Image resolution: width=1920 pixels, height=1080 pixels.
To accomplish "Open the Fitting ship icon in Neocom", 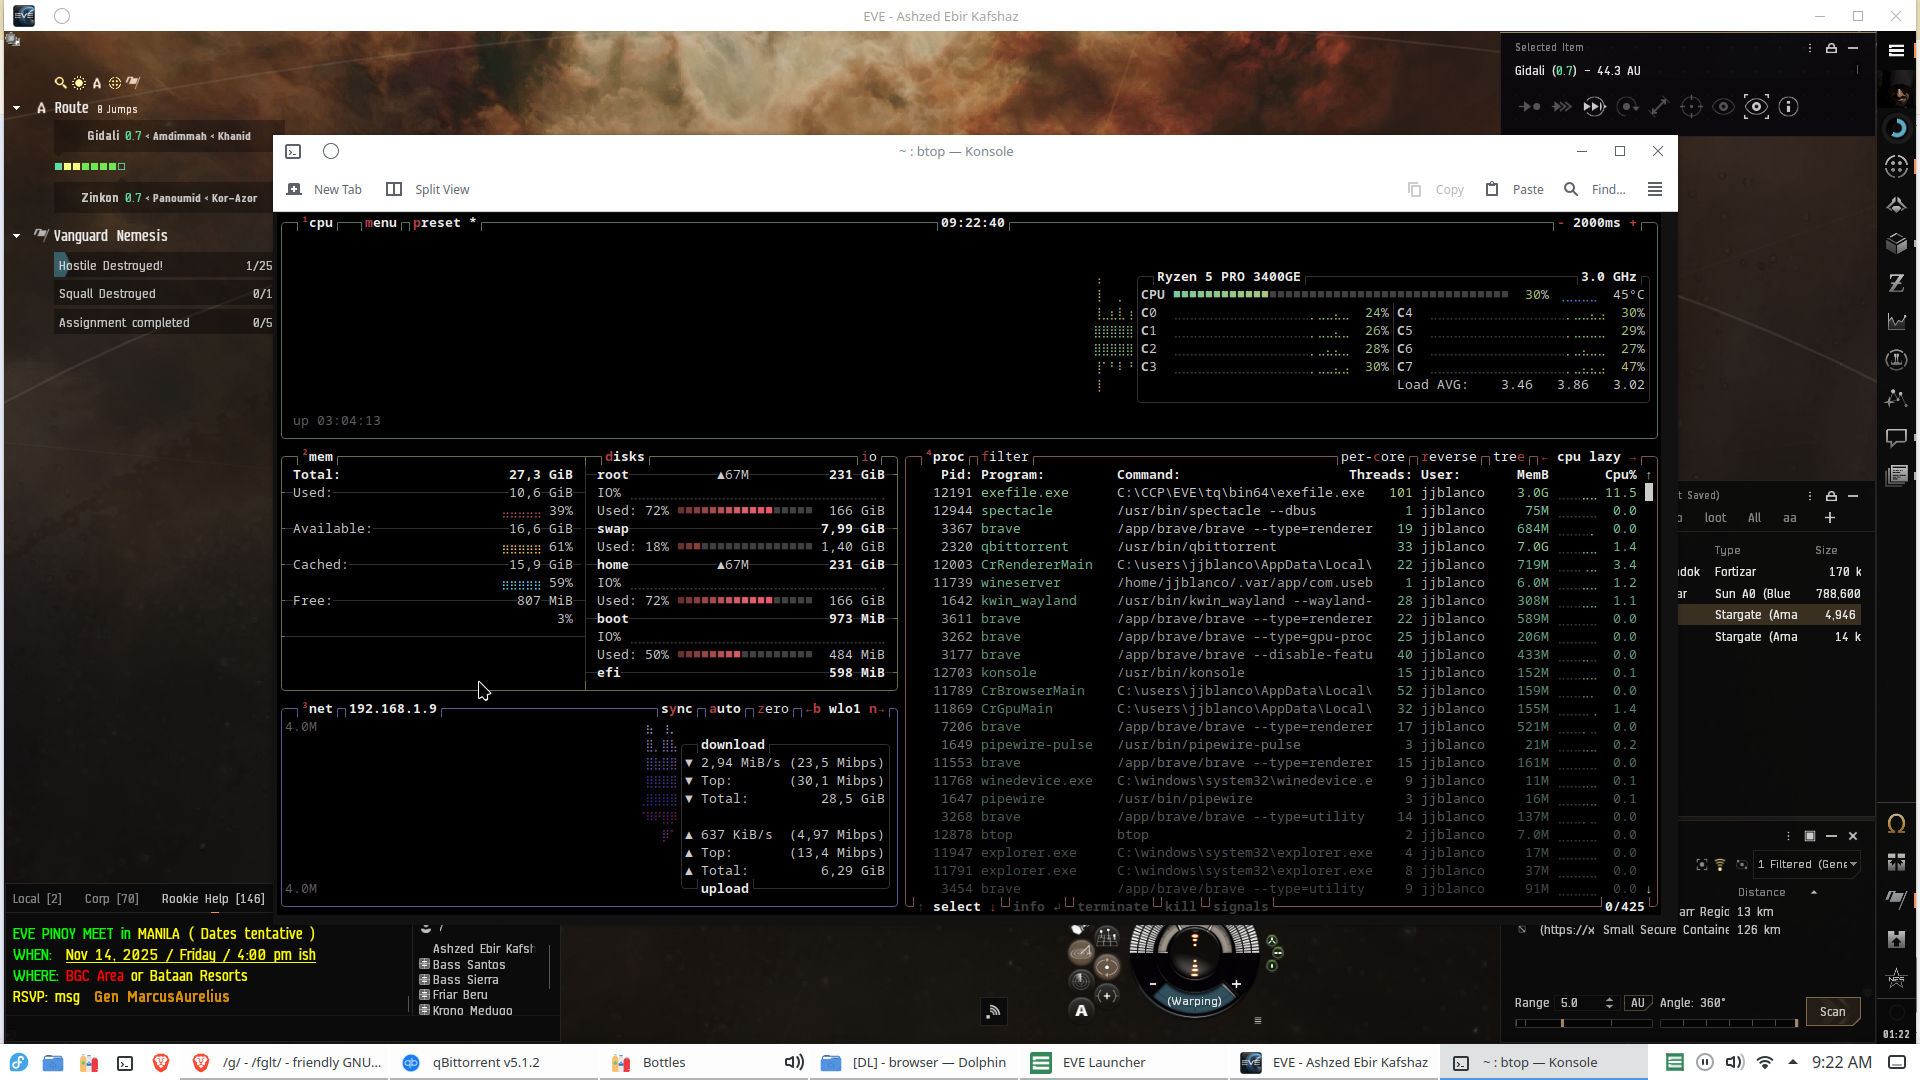I will (1896, 205).
